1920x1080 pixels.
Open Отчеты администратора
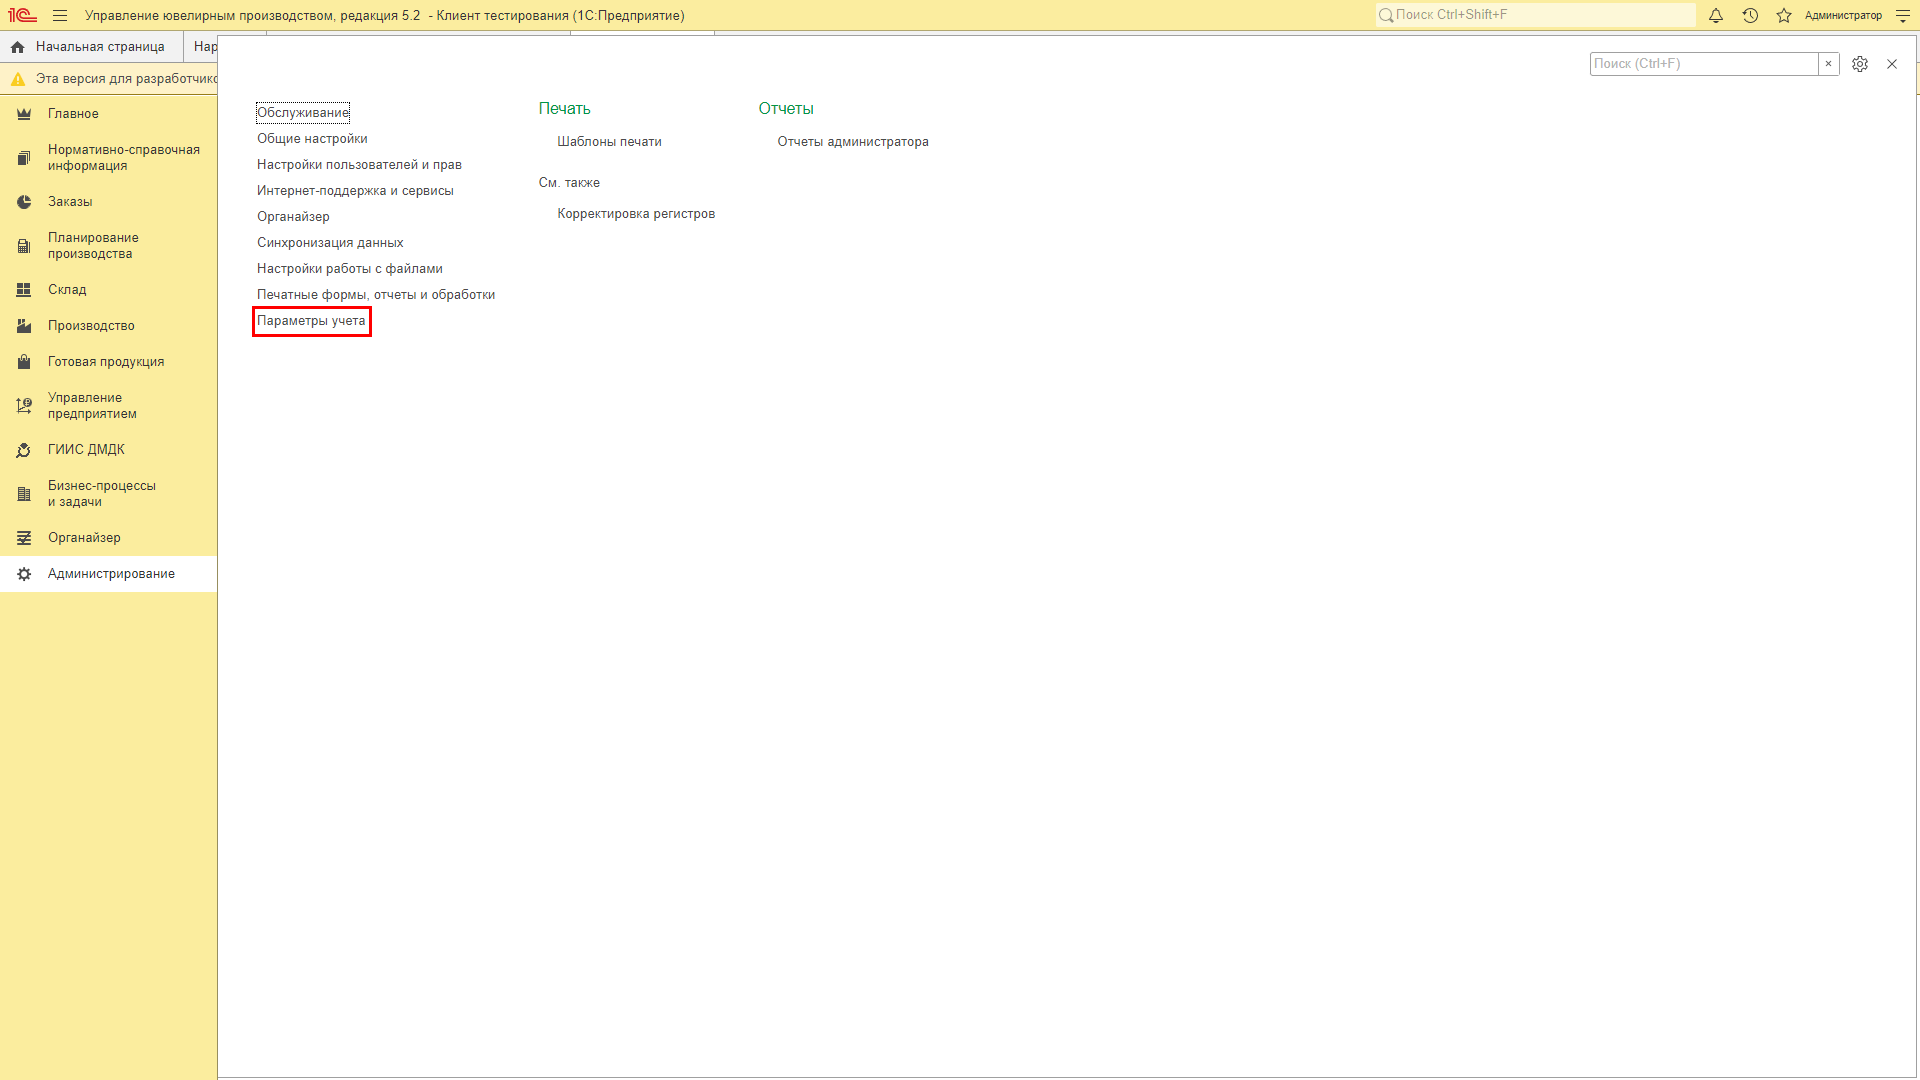point(853,142)
